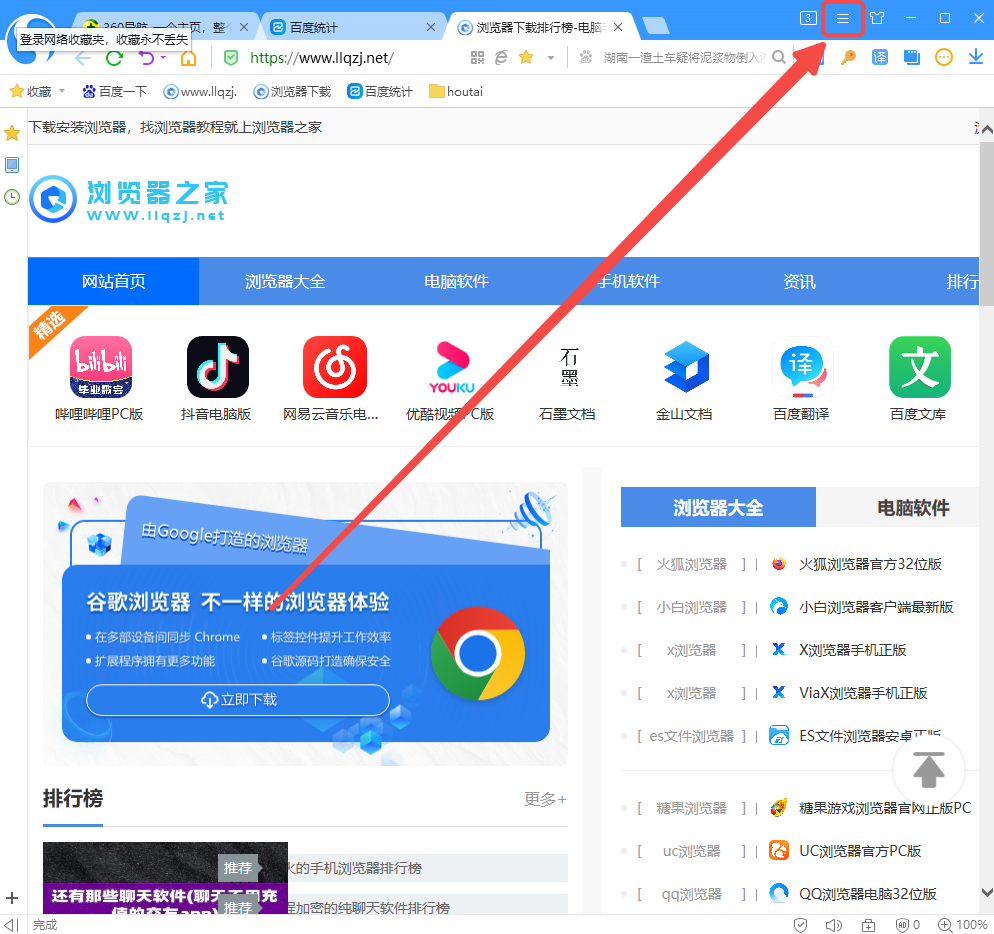
Task: Open the translate extension icon in the toolbar
Action: pyautogui.click(x=880, y=58)
